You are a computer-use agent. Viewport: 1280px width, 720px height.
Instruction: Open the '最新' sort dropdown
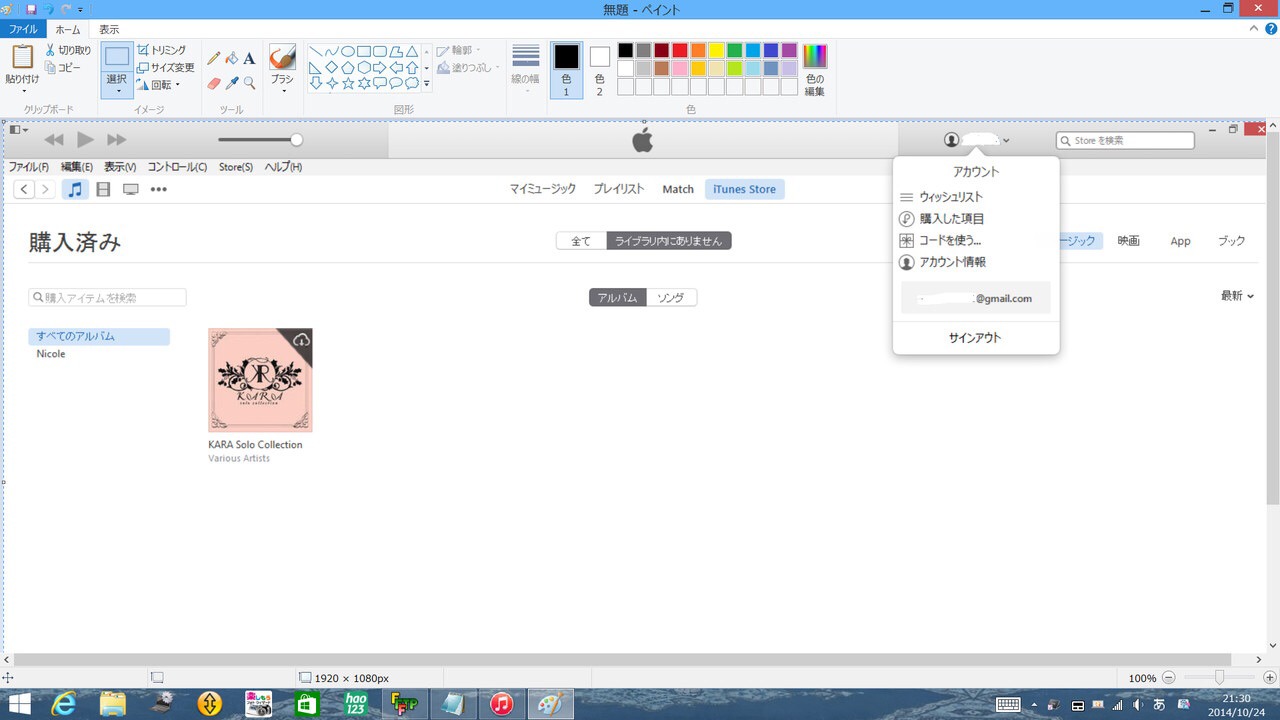point(1237,296)
